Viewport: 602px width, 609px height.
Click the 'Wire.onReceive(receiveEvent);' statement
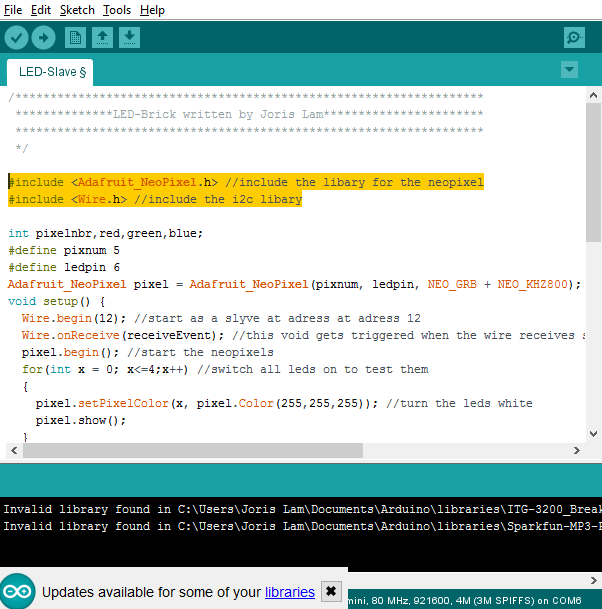tap(123, 336)
